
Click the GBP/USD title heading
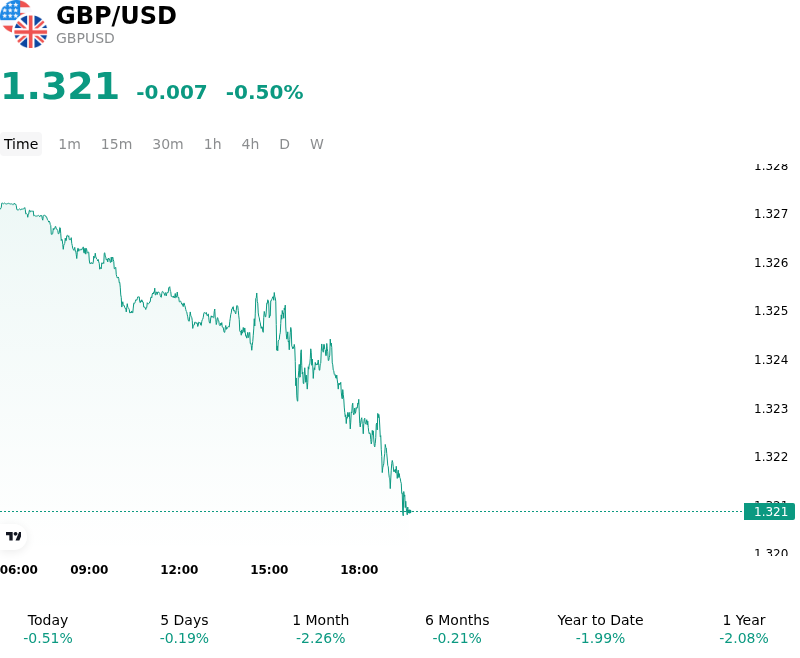[116, 15]
